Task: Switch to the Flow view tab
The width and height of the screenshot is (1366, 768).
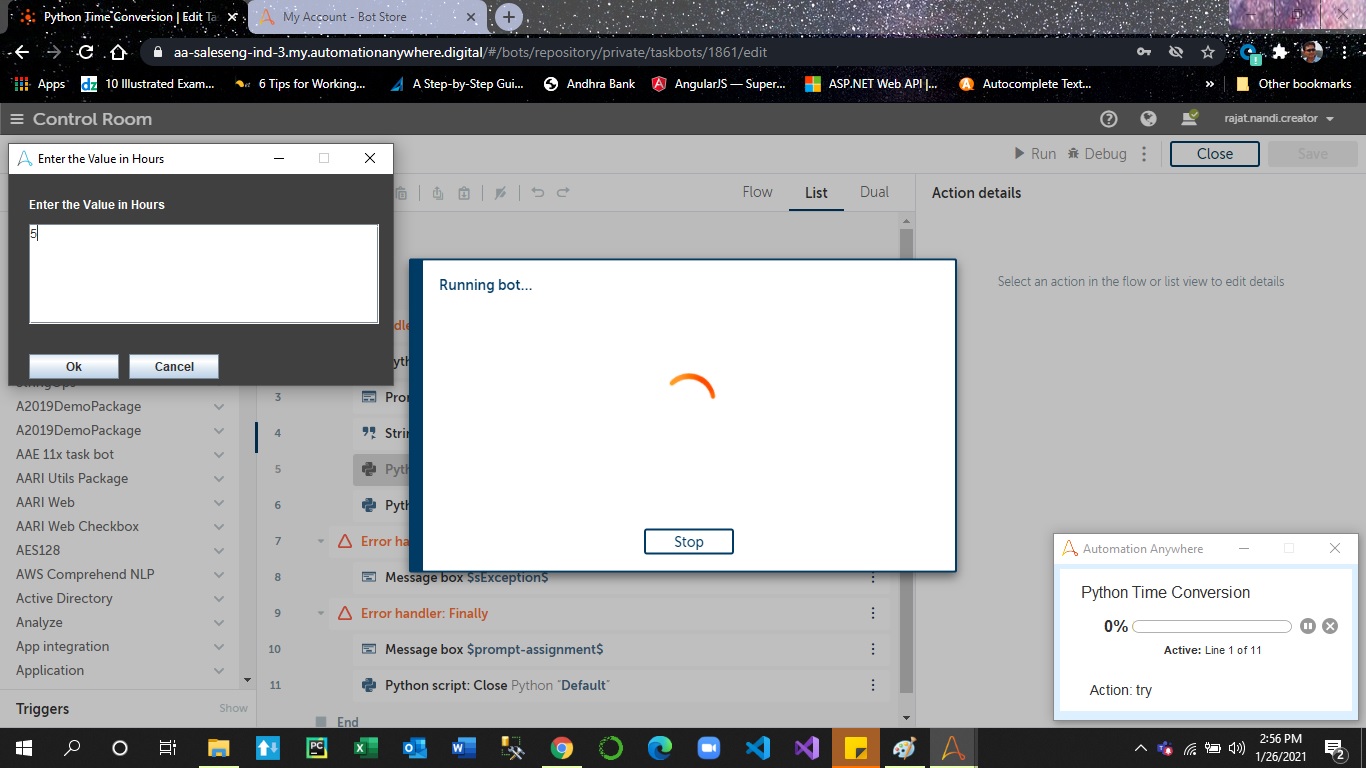Action: (757, 192)
